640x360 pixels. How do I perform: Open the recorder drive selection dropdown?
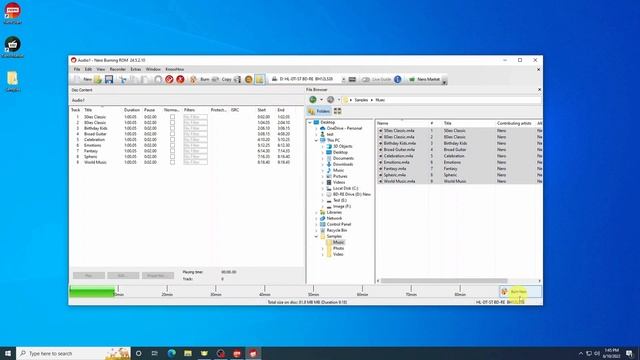click(344, 79)
